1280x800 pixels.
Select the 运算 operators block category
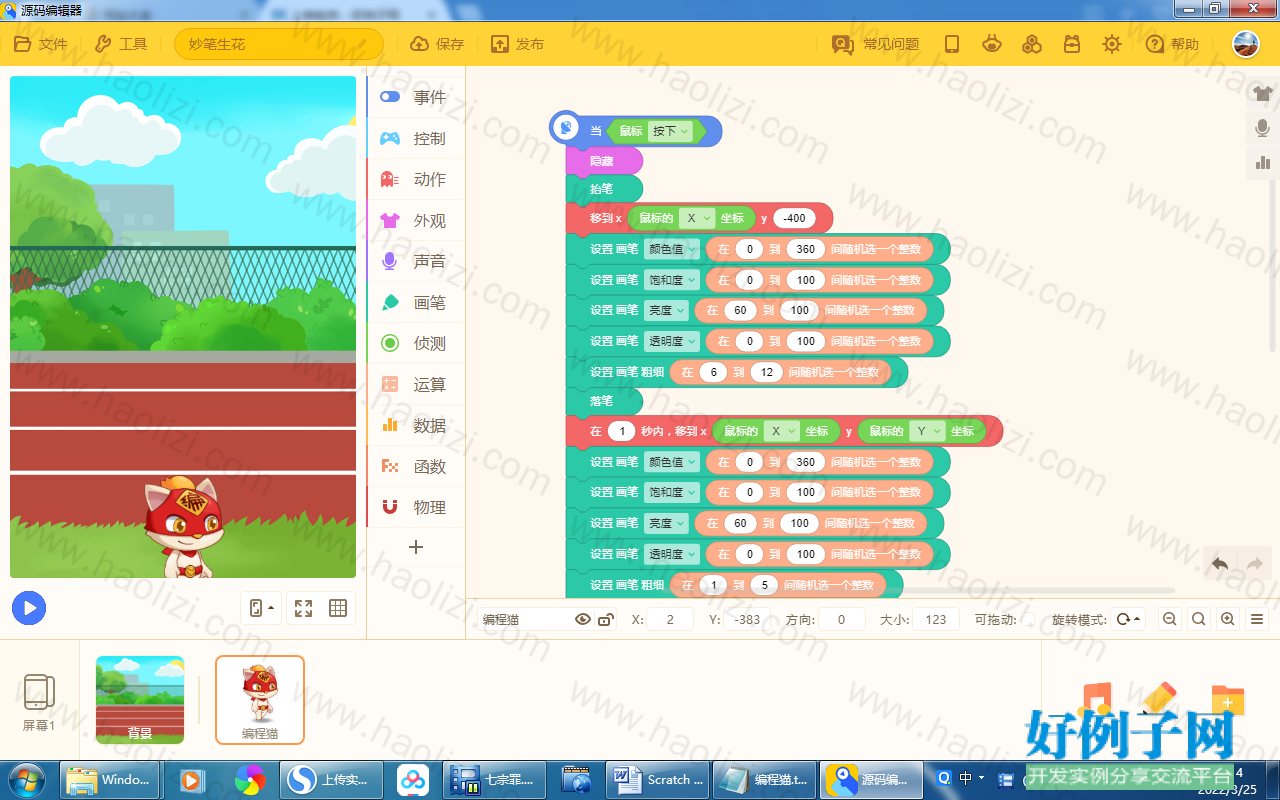pos(416,384)
